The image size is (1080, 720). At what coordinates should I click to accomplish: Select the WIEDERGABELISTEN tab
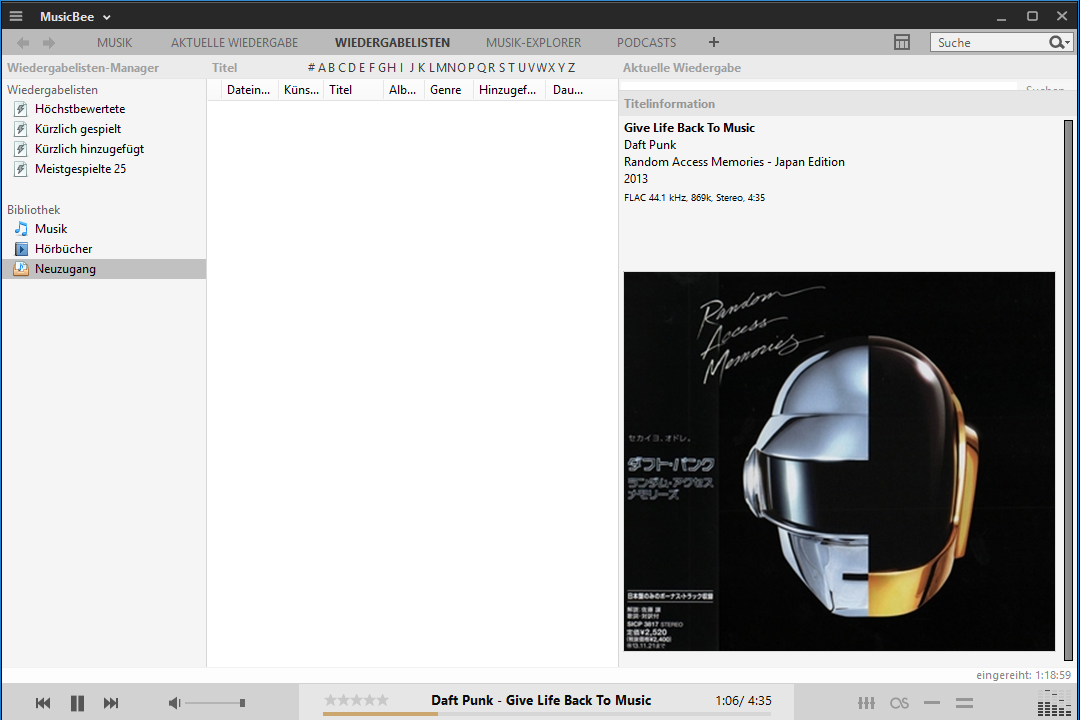(x=393, y=43)
